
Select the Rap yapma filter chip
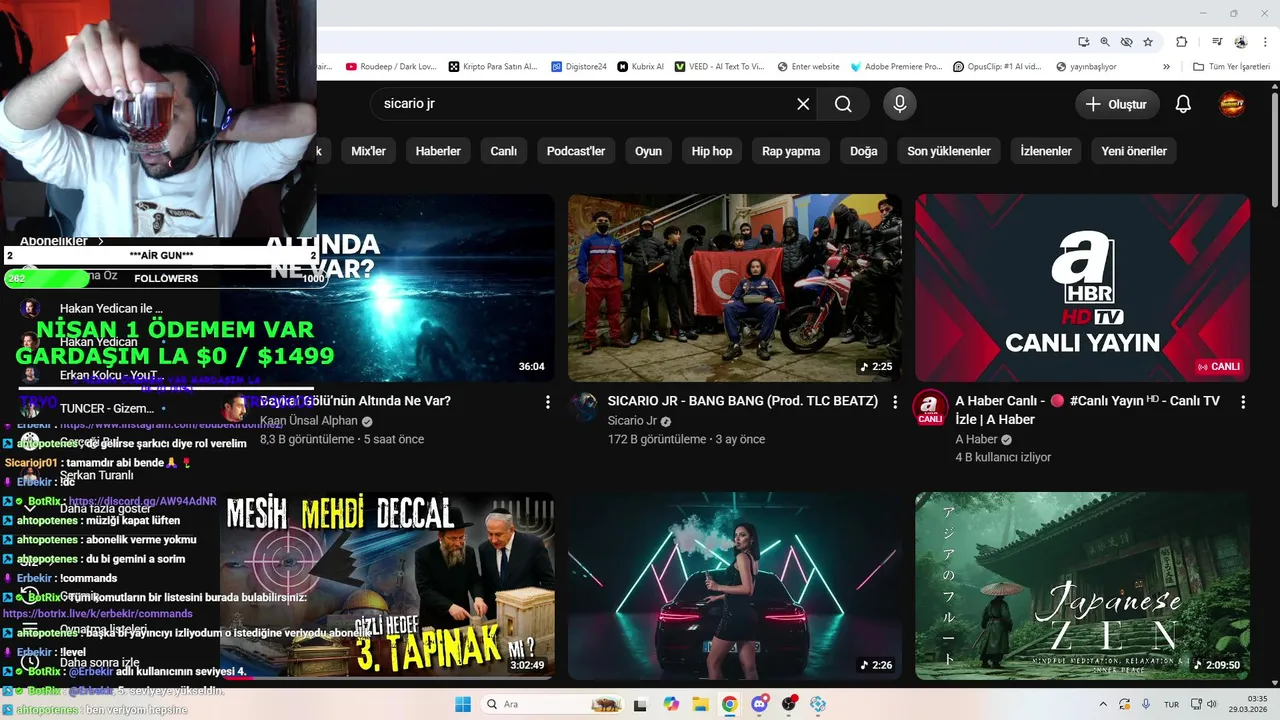791,151
